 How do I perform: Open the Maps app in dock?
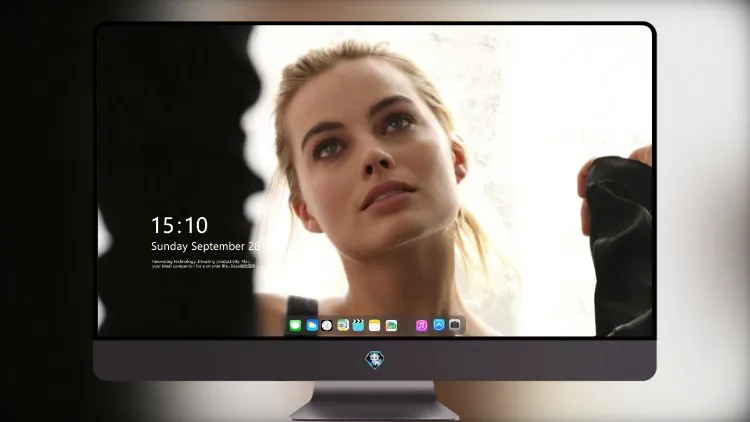click(343, 325)
